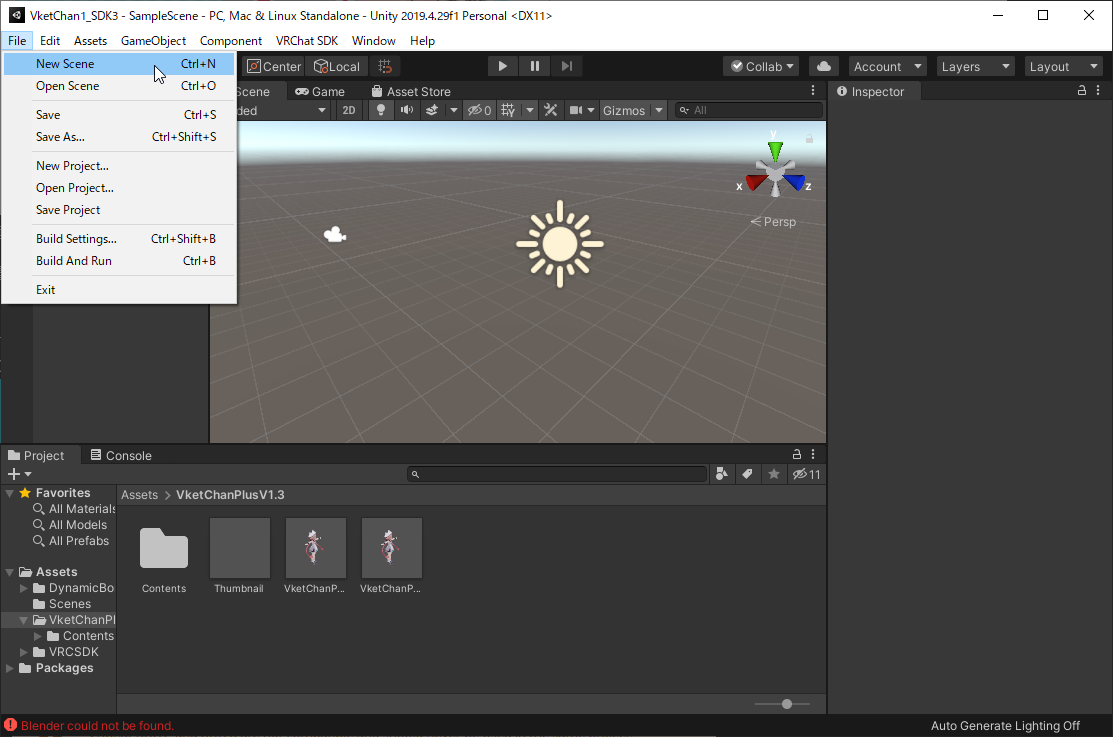Click the Search by Label icon
1113x737 pixels.
point(747,474)
